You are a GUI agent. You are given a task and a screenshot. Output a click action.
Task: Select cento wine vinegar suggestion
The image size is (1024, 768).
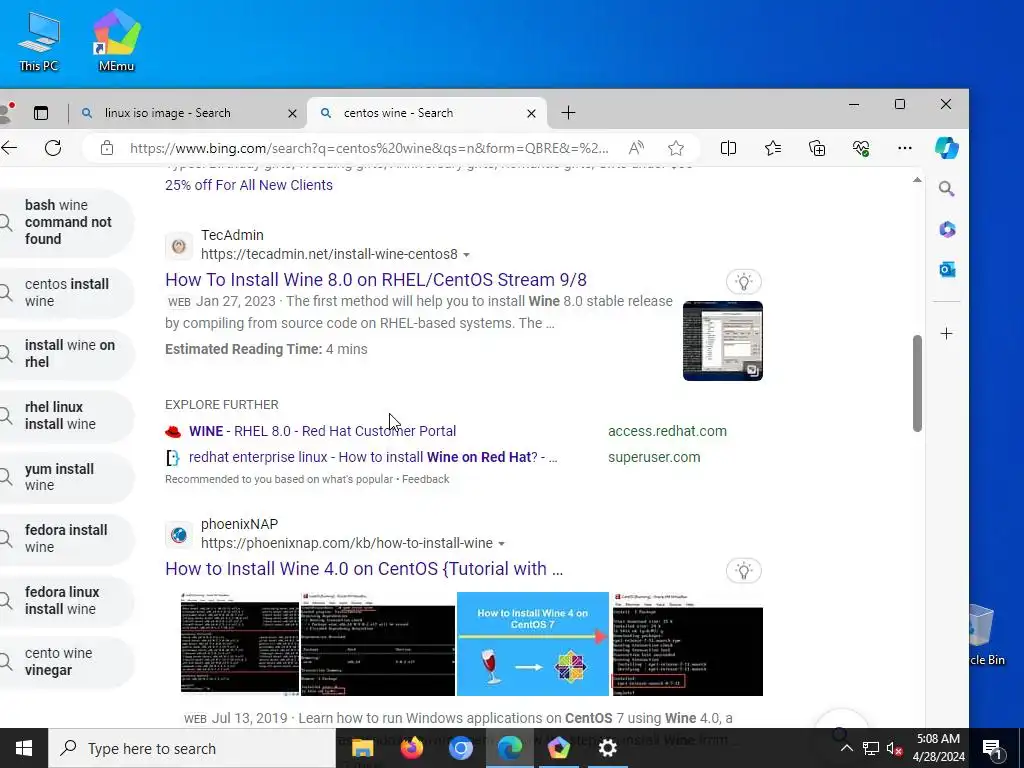coord(65,662)
